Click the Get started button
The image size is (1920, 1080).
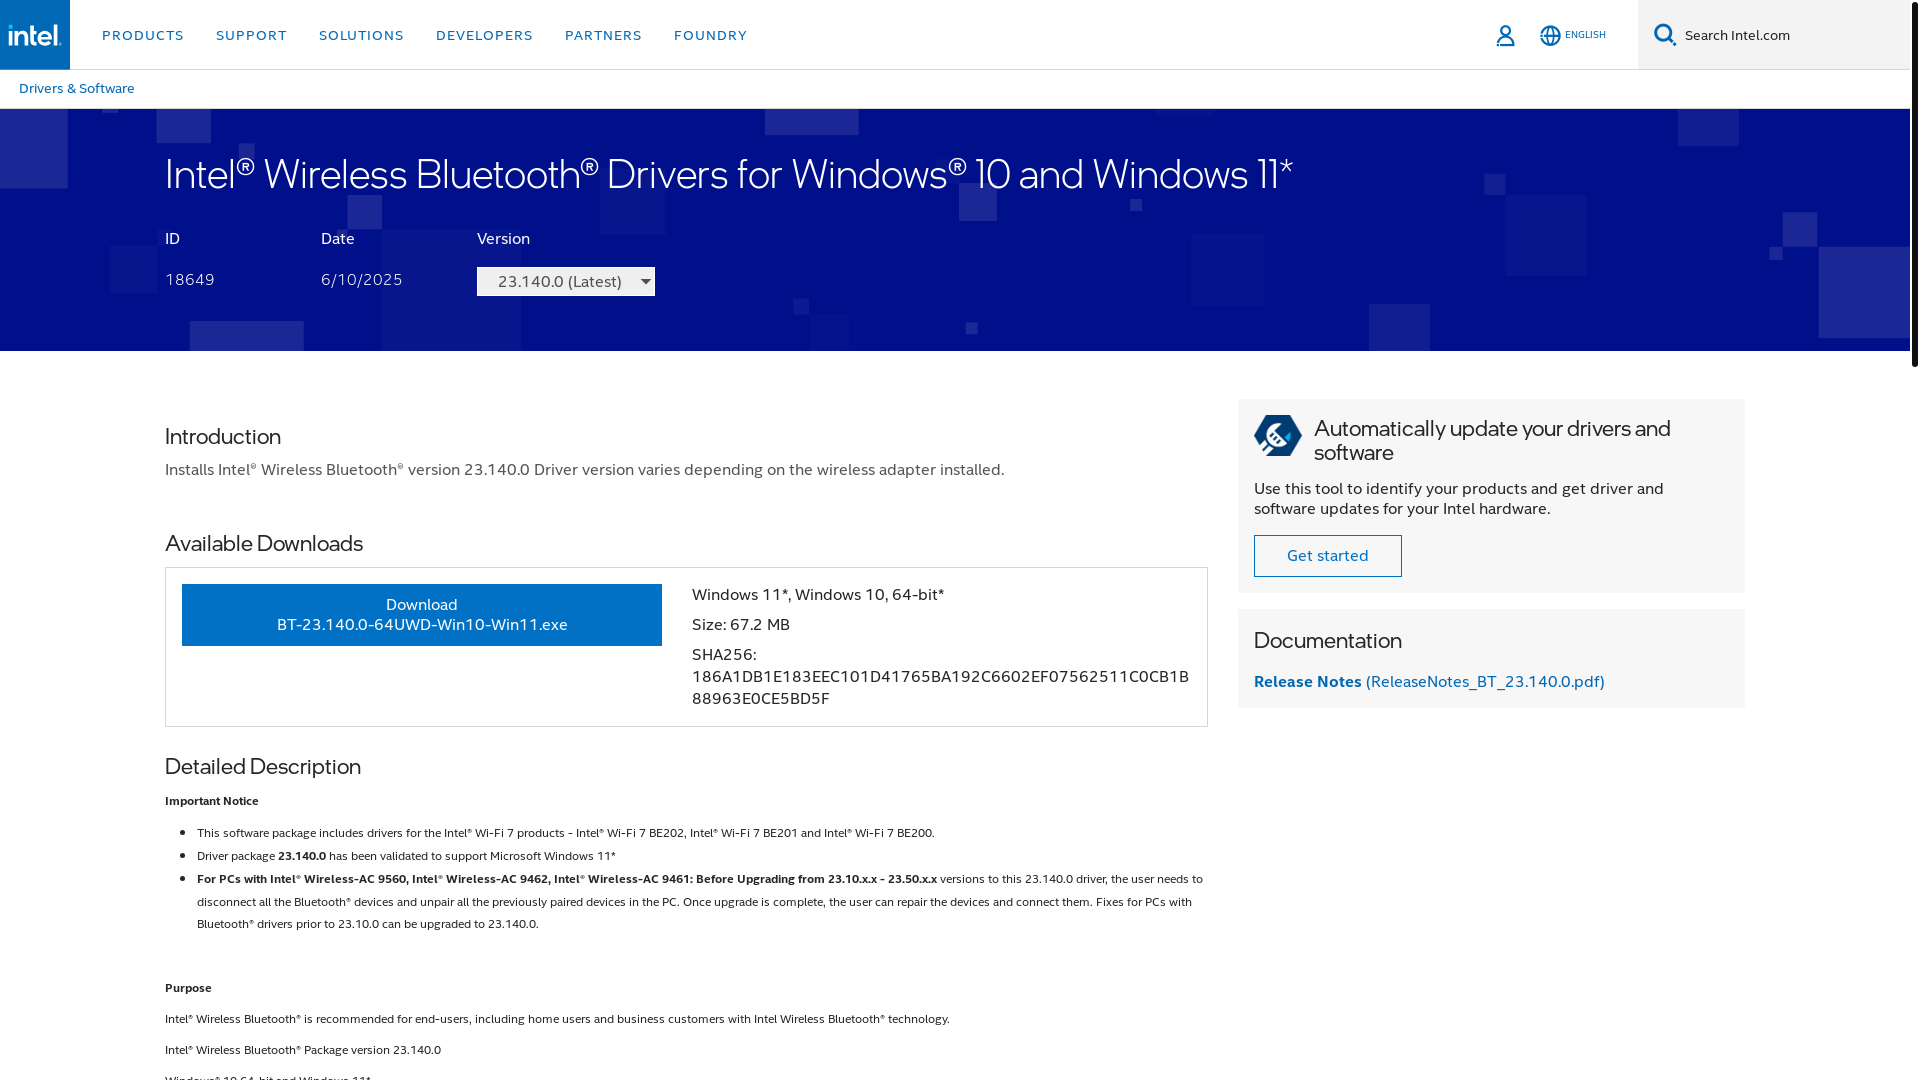point(1328,556)
